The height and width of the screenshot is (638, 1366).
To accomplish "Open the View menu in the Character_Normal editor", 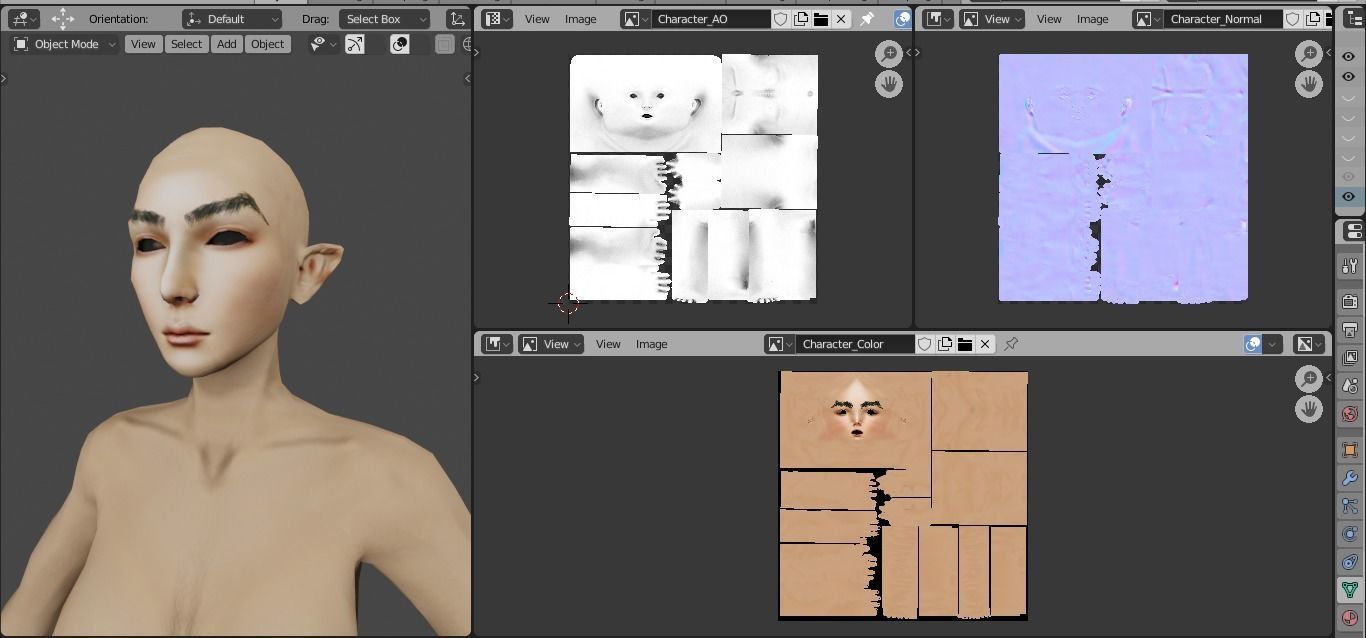I will pyautogui.click(x=1049, y=19).
